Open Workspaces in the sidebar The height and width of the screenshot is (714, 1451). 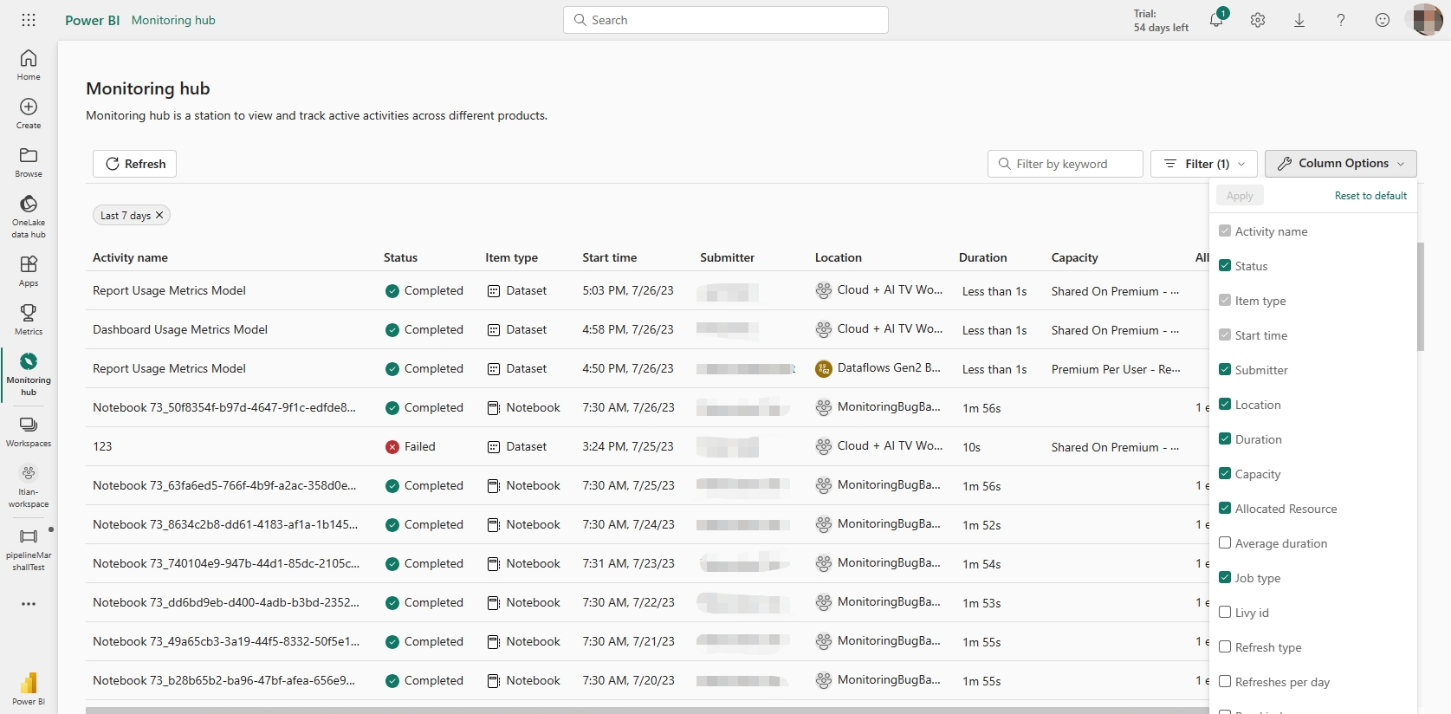[x=28, y=431]
